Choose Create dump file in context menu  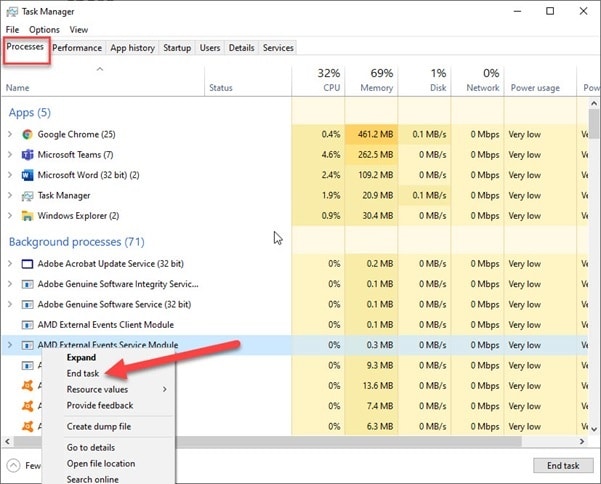(99, 427)
